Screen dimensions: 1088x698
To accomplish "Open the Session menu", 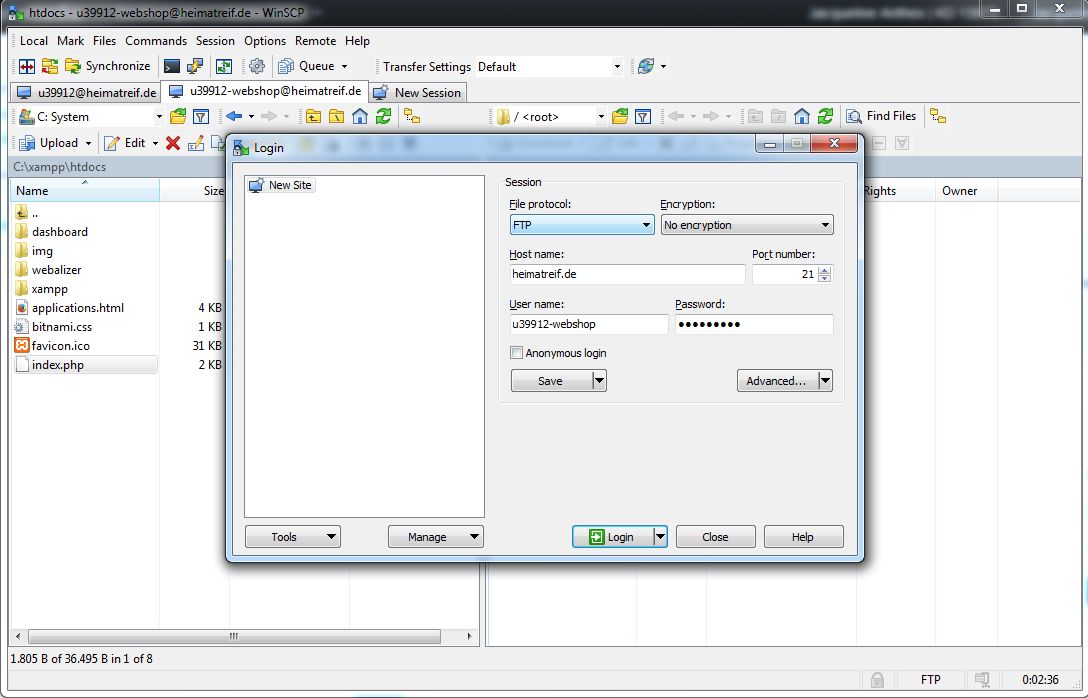I will (215, 41).
